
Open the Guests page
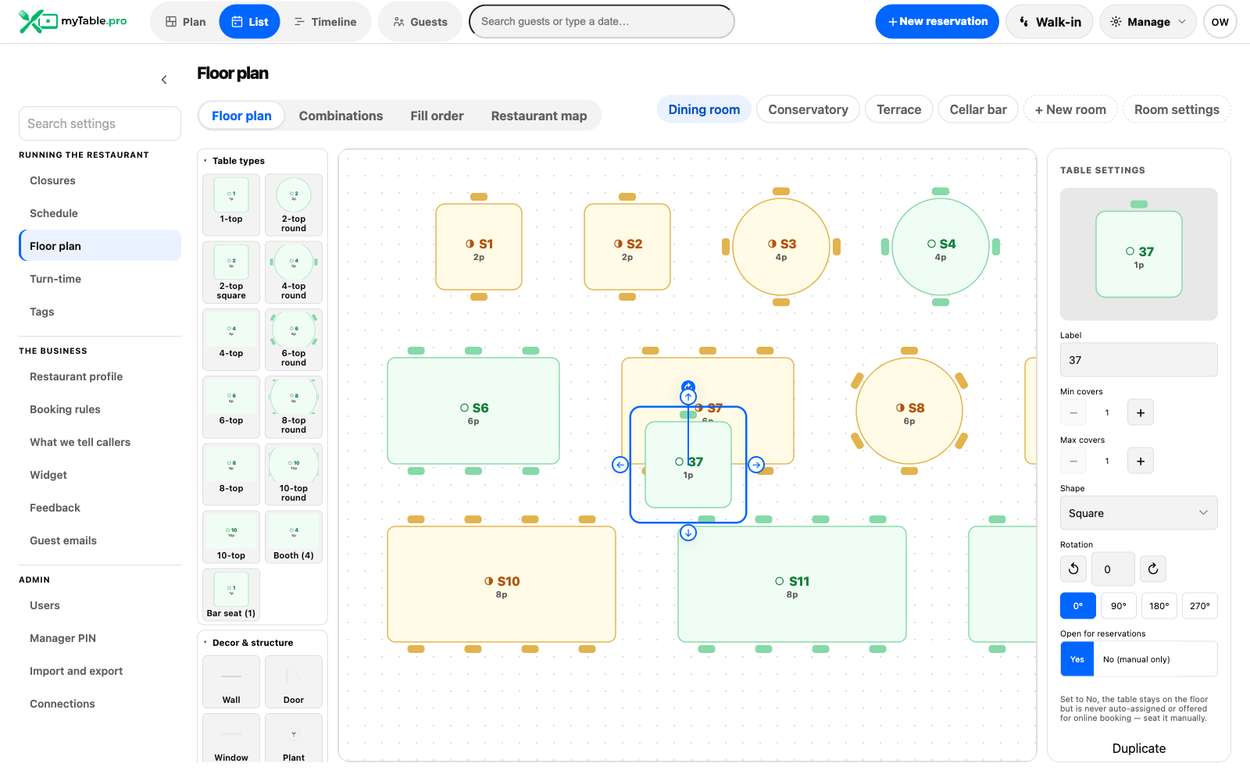point(419,21)
